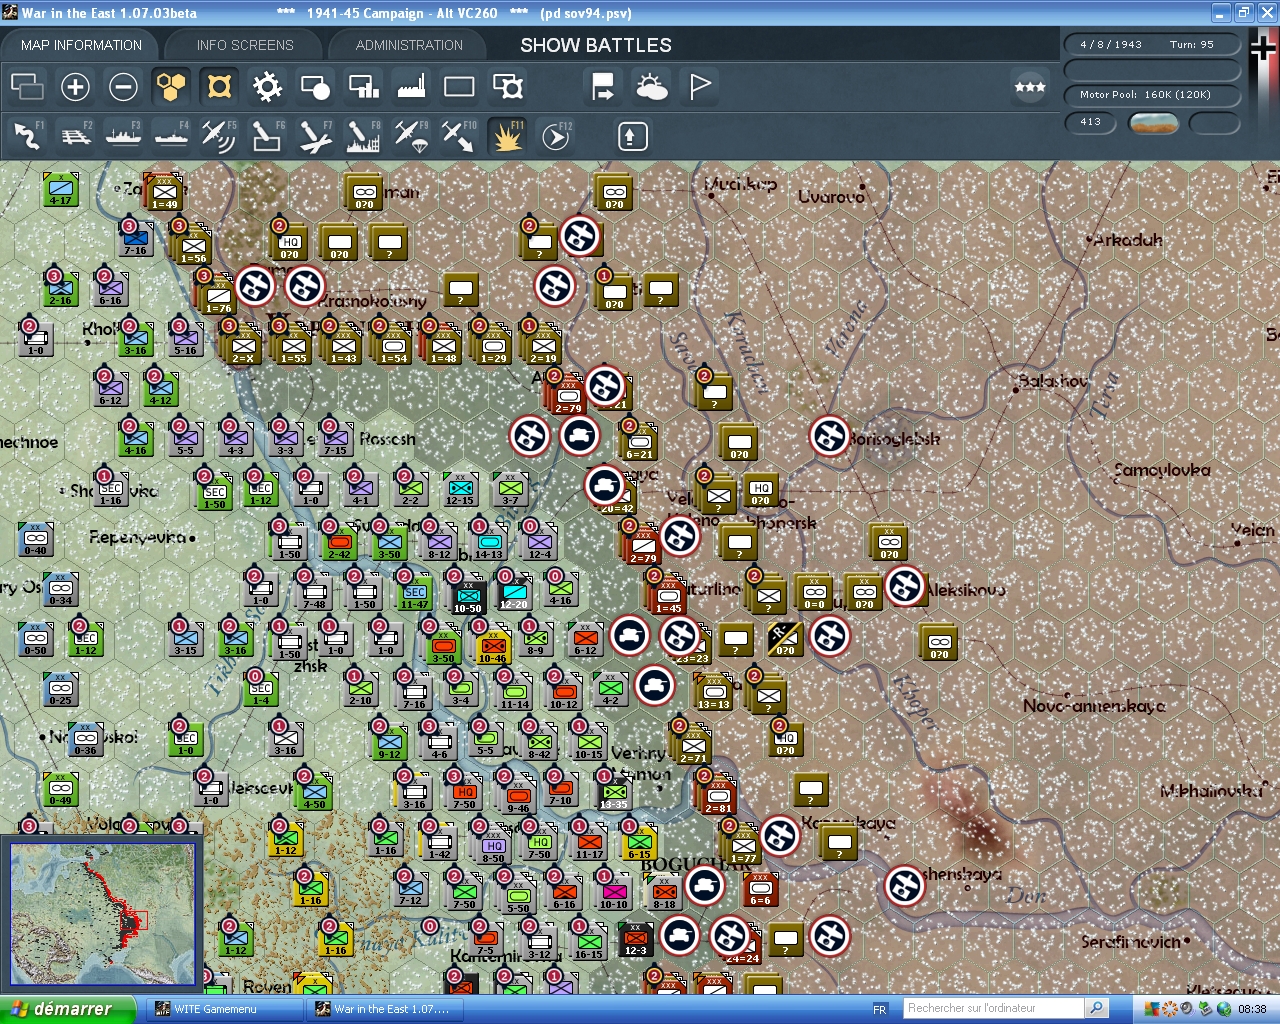
Task: Toggle the yellow square hex-control overlay icon
Action: point(219,87)
